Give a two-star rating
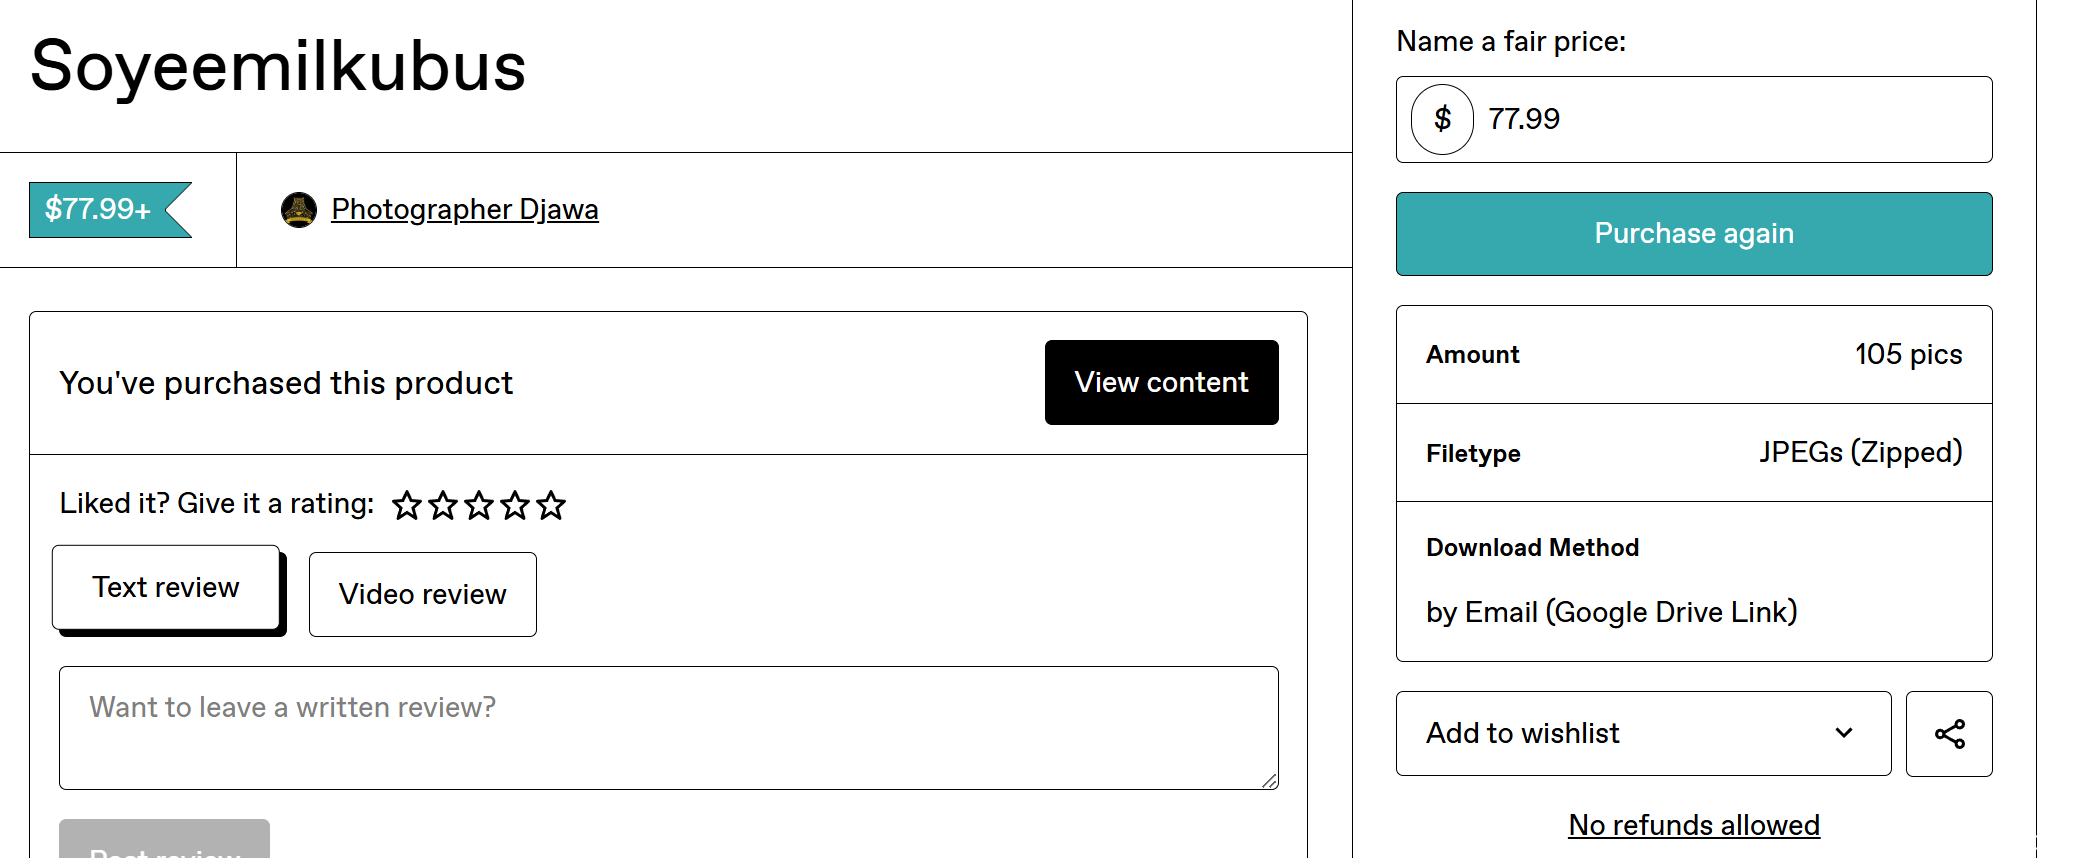This screenshot has height=858, width=2082. point(442,505)
